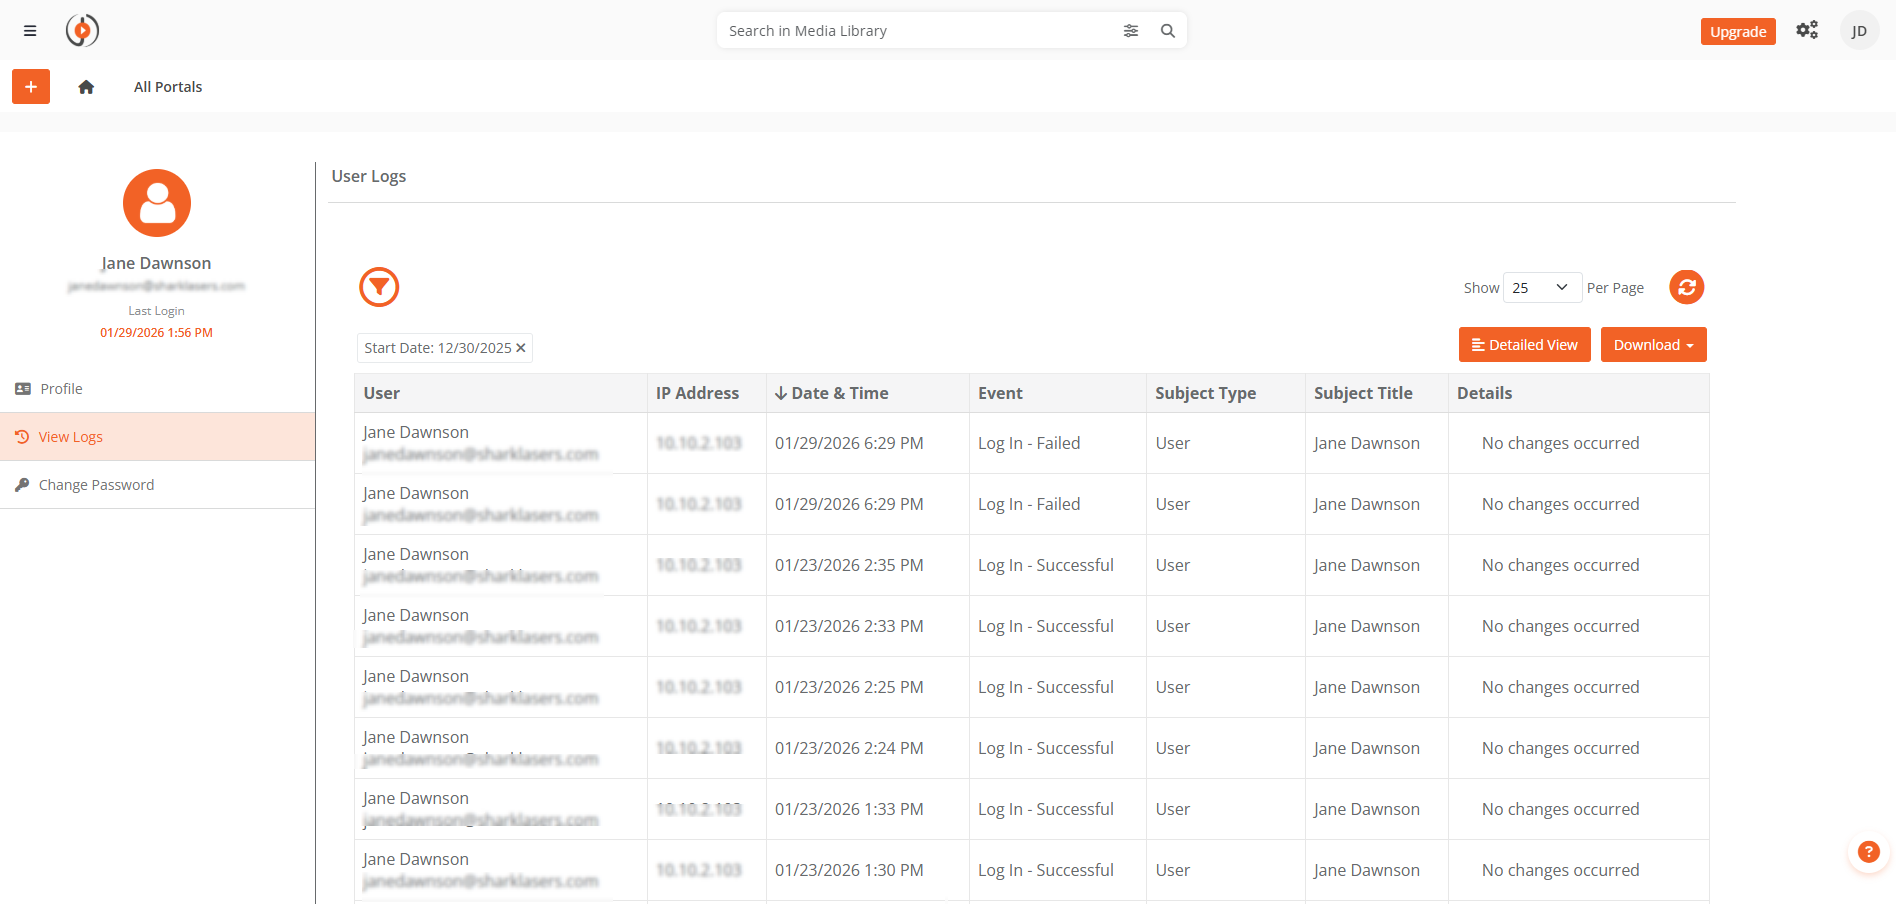1896x904 pixels.
Task: Create new content with the plus icon
Action: (30, 86)
